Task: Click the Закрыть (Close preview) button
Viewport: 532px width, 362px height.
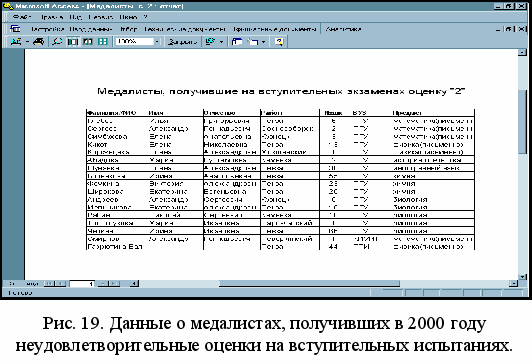Action: (x=183, y=42)
